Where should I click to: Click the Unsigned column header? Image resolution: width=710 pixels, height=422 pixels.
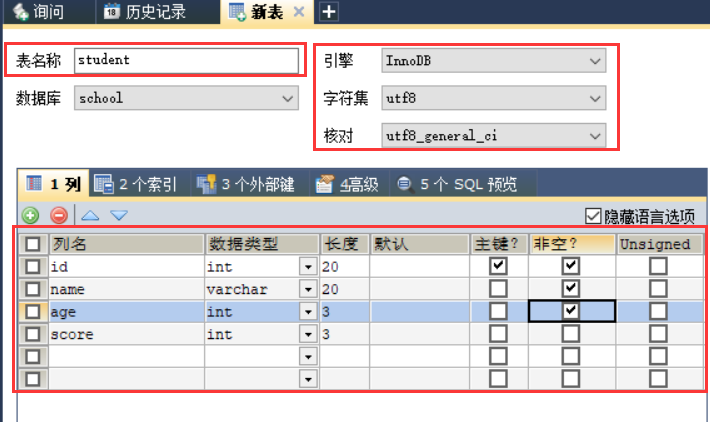coord(659,244)
